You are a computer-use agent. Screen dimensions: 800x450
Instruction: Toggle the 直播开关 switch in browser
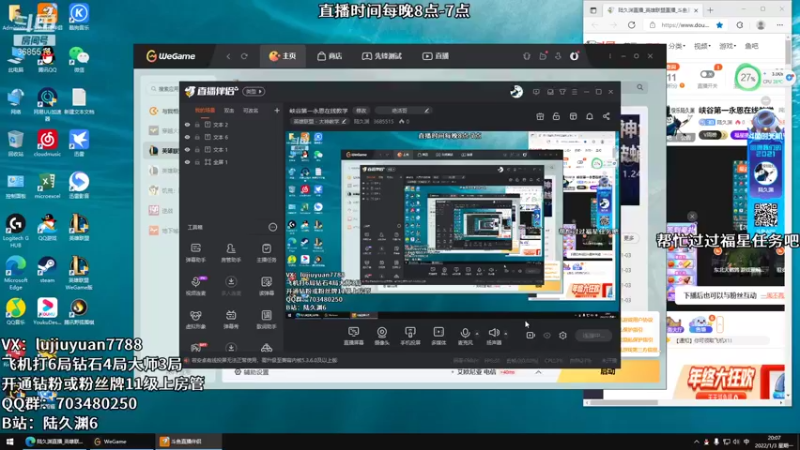(x=707, y=74)
